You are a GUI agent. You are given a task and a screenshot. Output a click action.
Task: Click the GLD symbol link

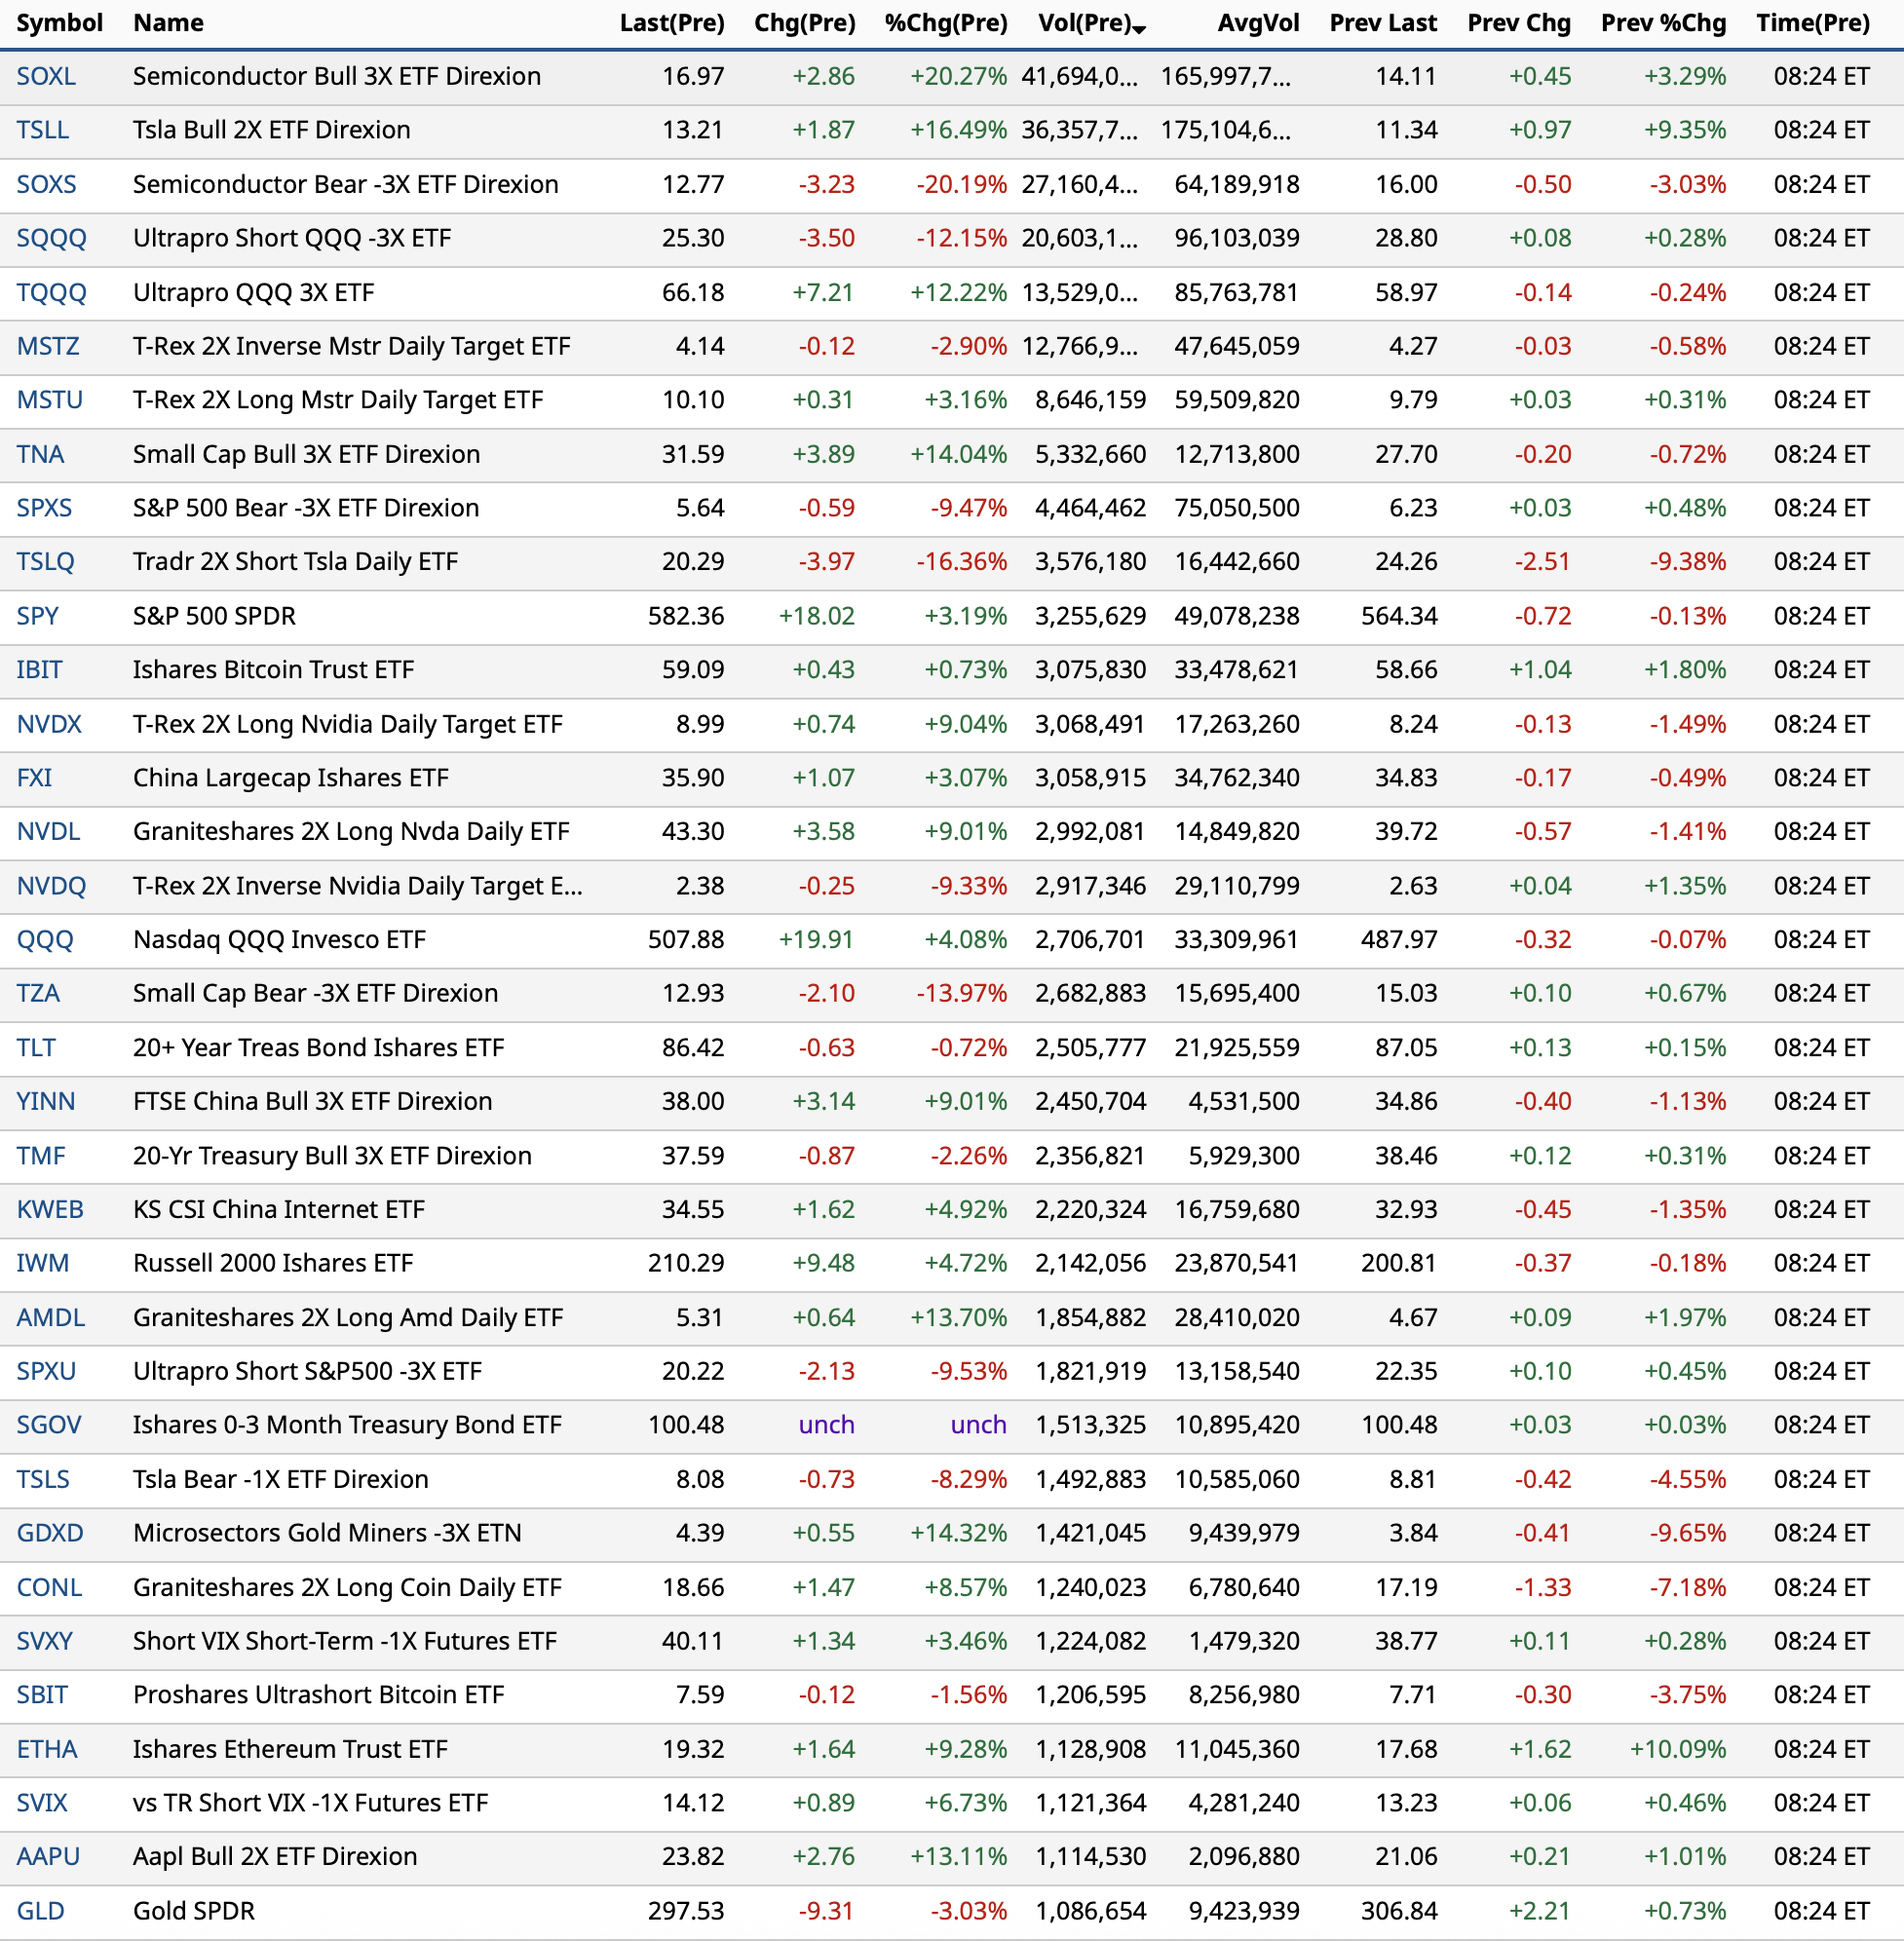40,1911
